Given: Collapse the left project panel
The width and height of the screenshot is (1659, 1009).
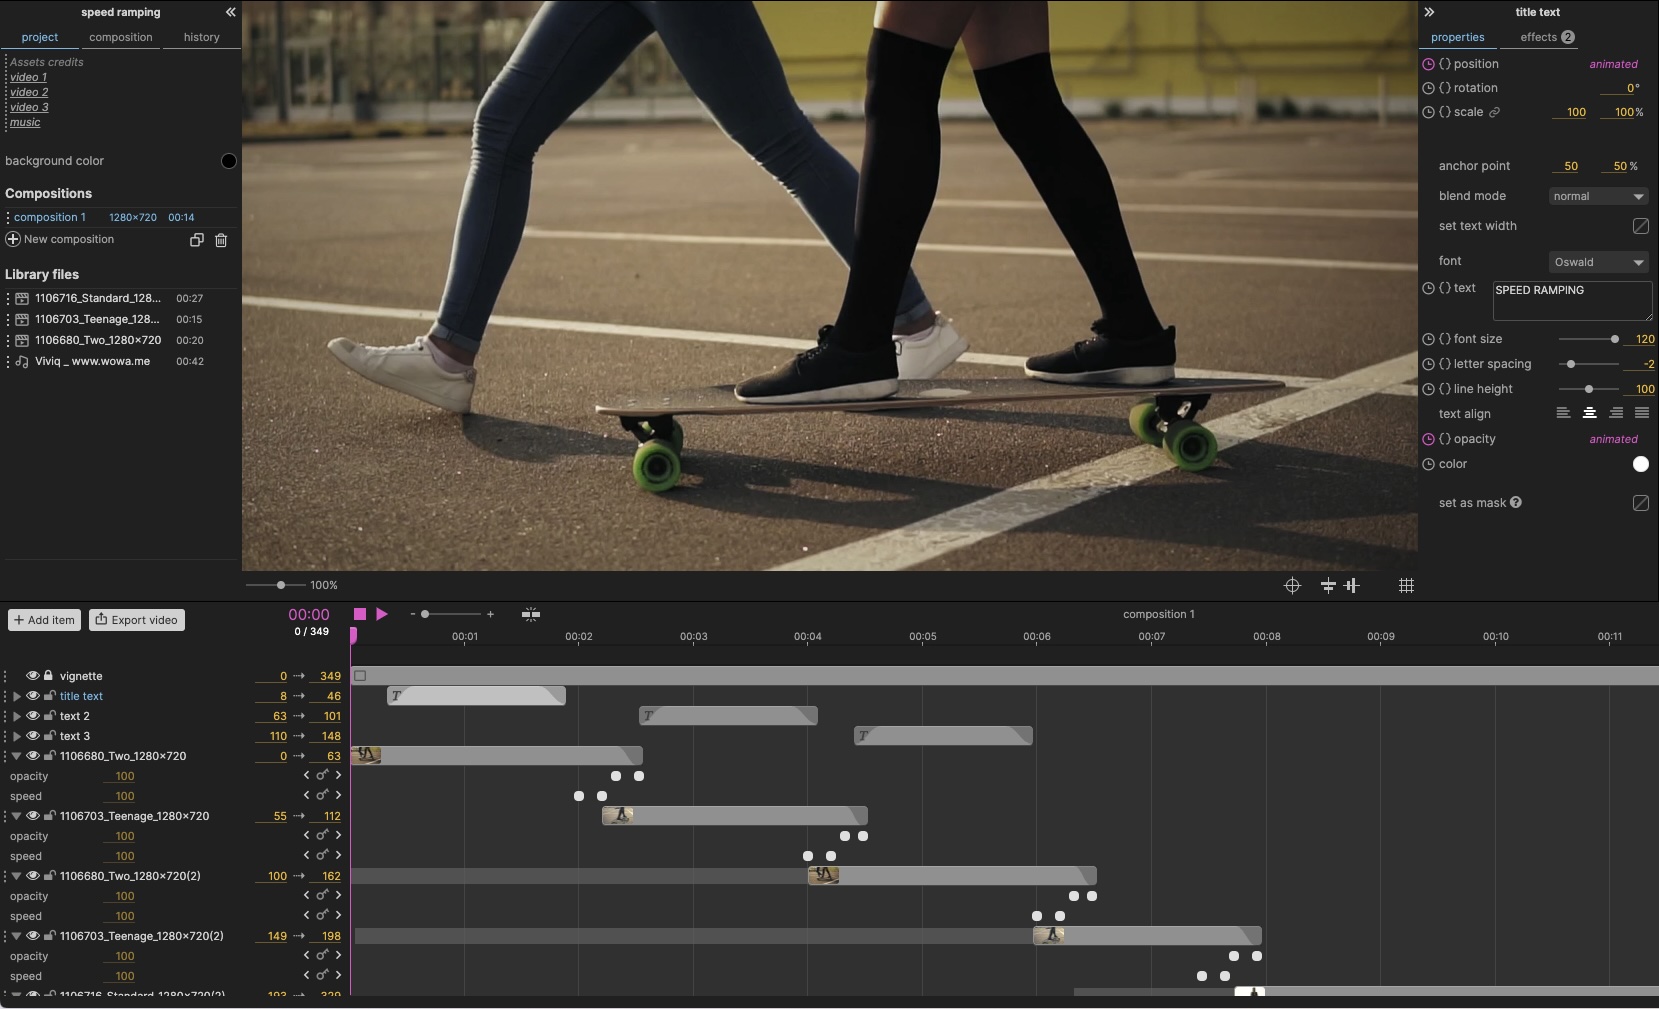Looking at the screenshot, I should click(x=230, y=12).
